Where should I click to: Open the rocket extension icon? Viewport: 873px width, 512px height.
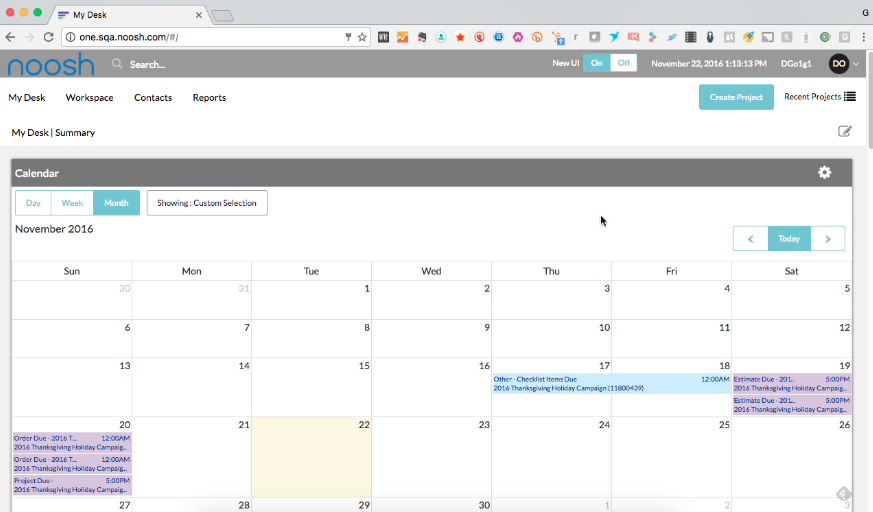click(x=748, y=37)
